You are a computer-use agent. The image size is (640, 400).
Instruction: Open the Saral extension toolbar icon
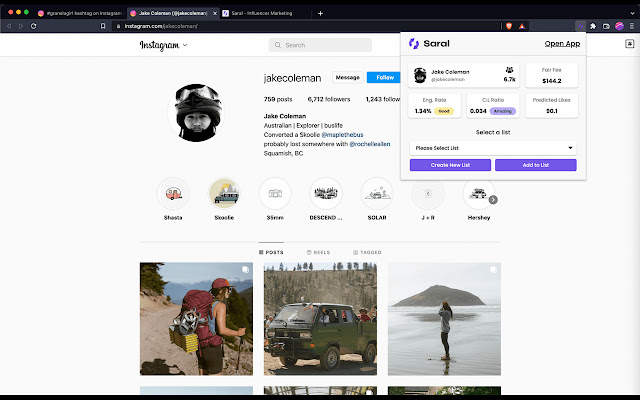click(x=580, y=26)
